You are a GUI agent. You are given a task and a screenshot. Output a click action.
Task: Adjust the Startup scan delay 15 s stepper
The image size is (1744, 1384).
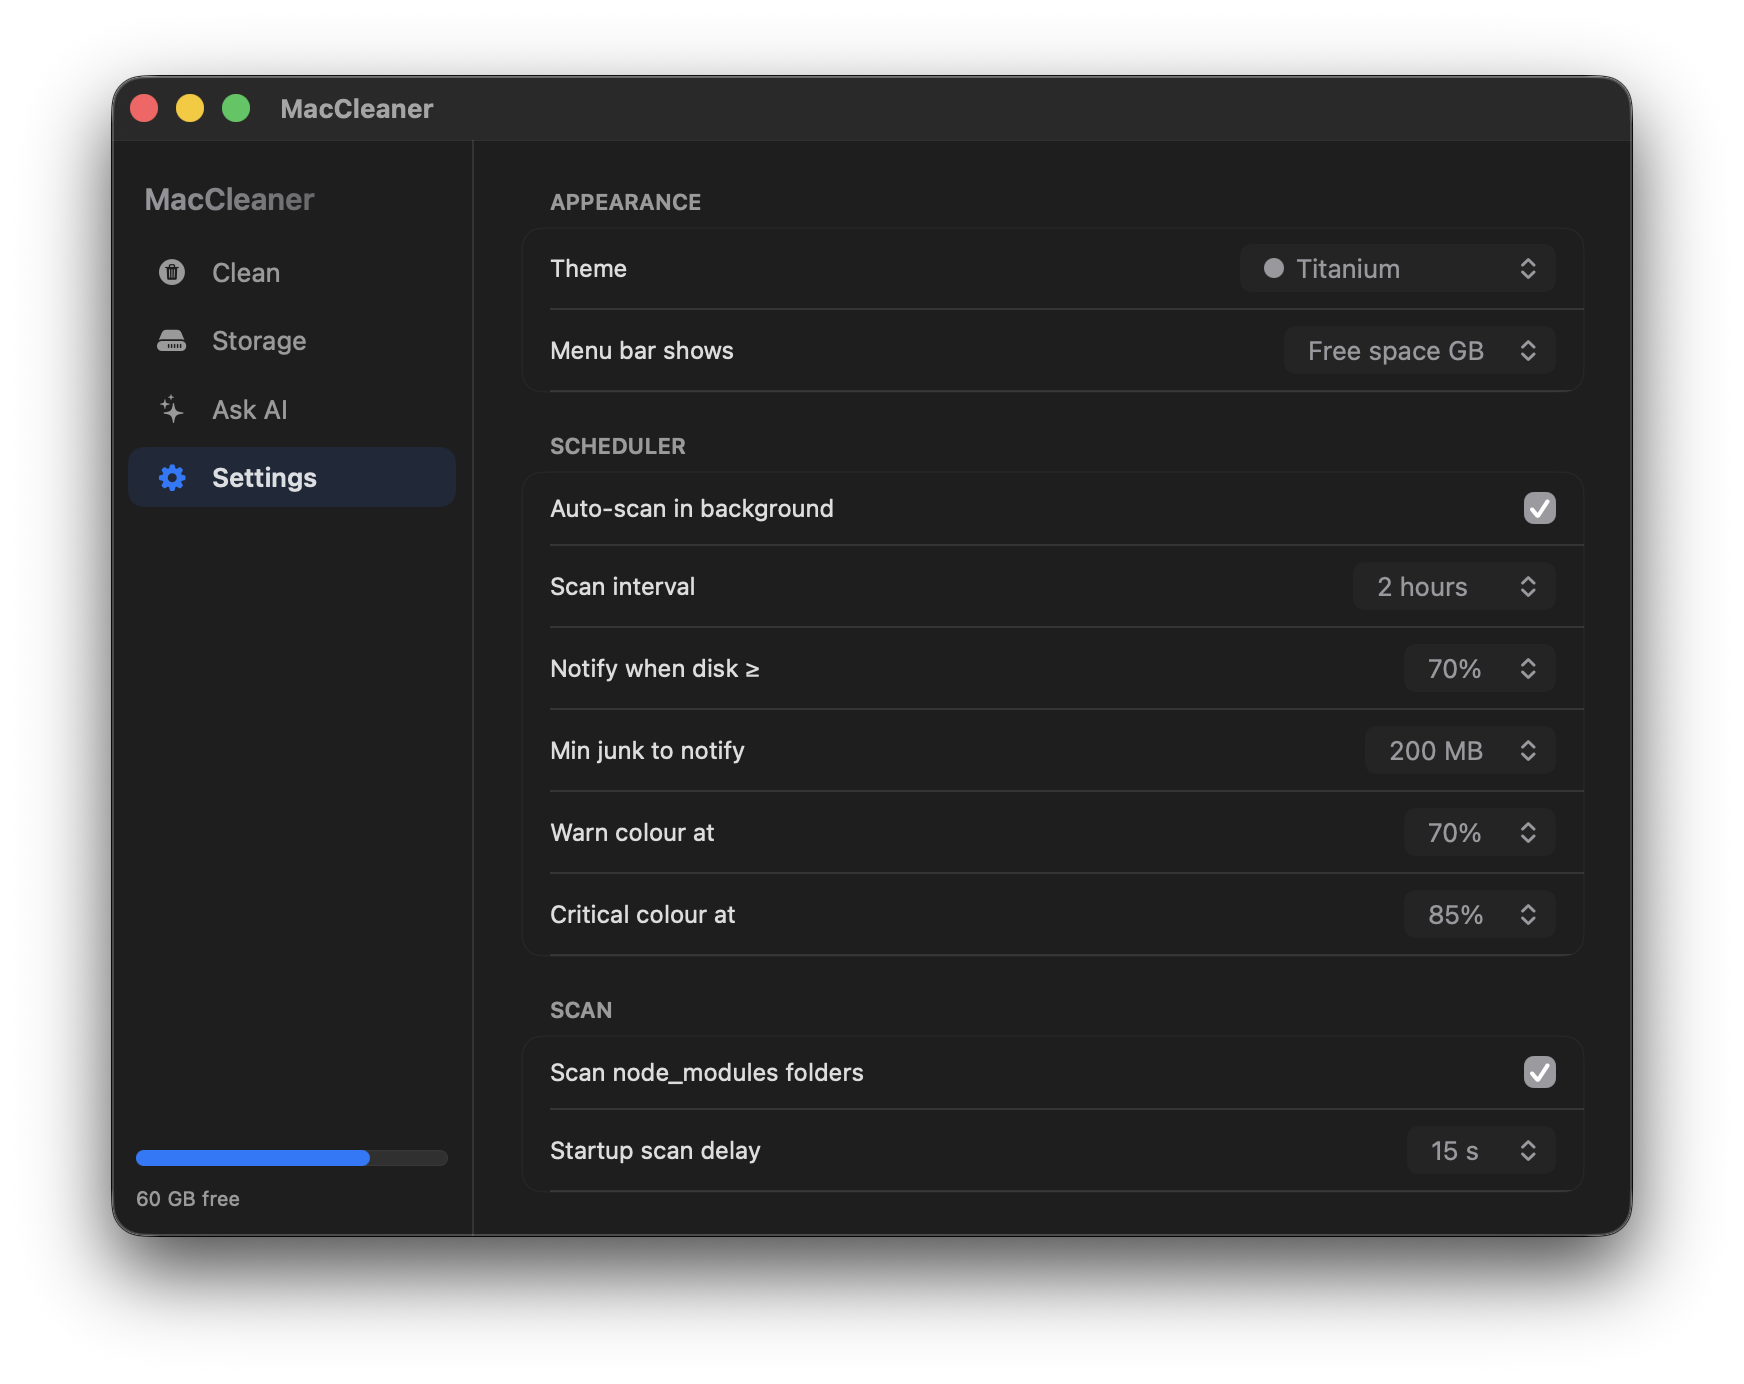(1480, 1150)
